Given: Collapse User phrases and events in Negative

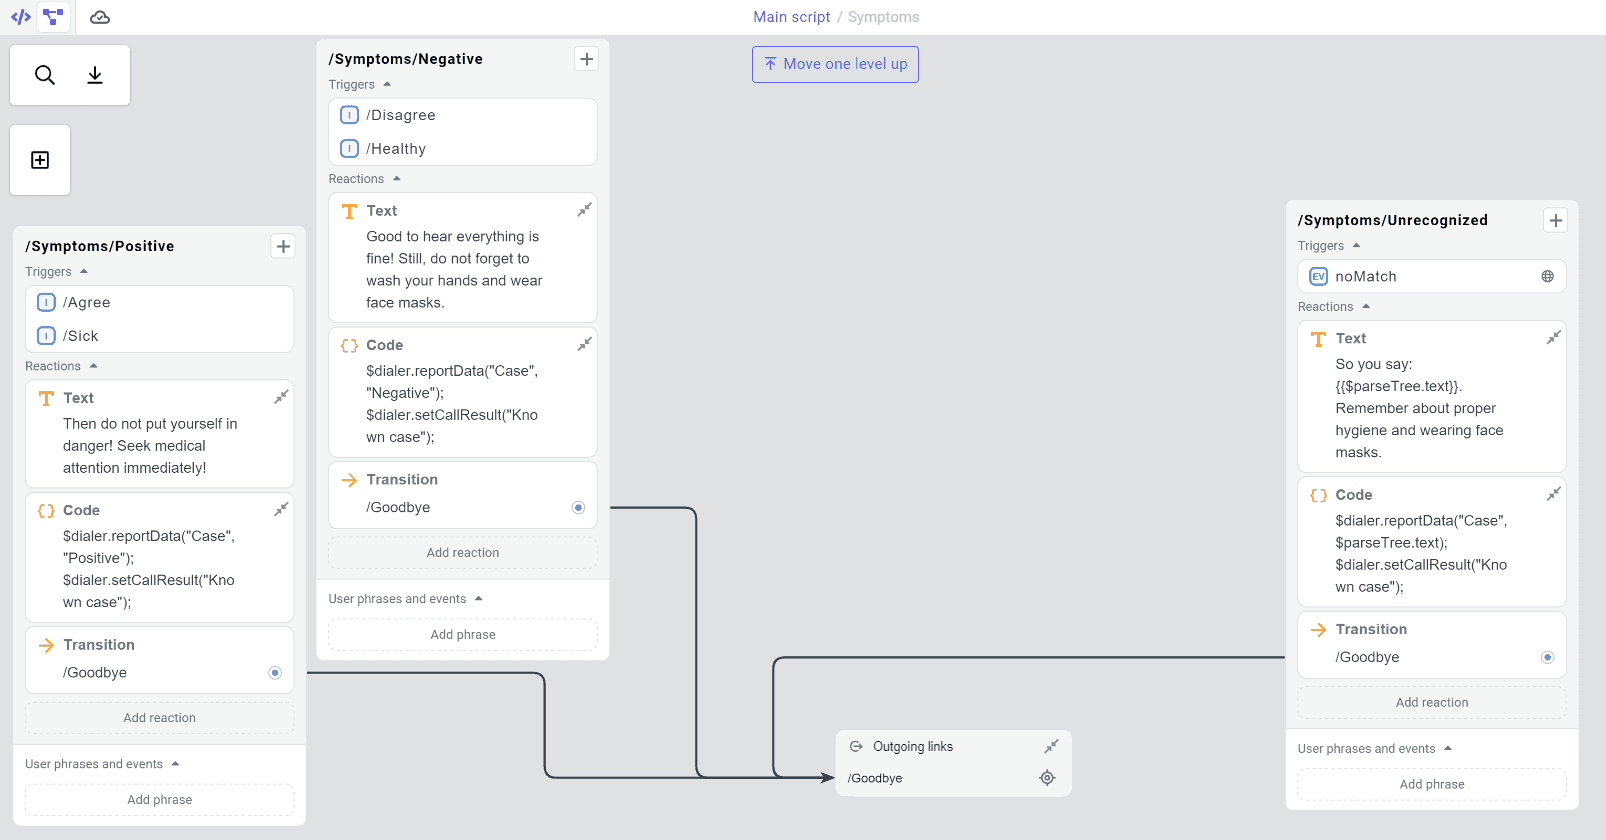Looking at the screenshot, I should (x=479, y=599).
